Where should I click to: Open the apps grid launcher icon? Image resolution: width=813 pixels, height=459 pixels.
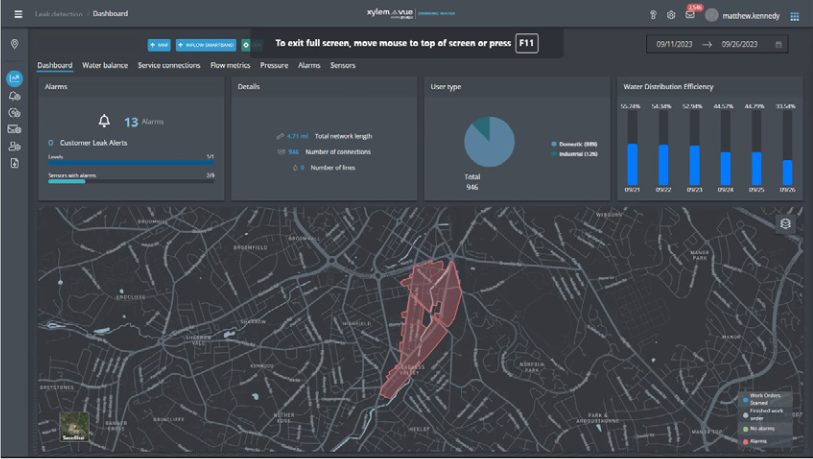(x=795, y=16)
